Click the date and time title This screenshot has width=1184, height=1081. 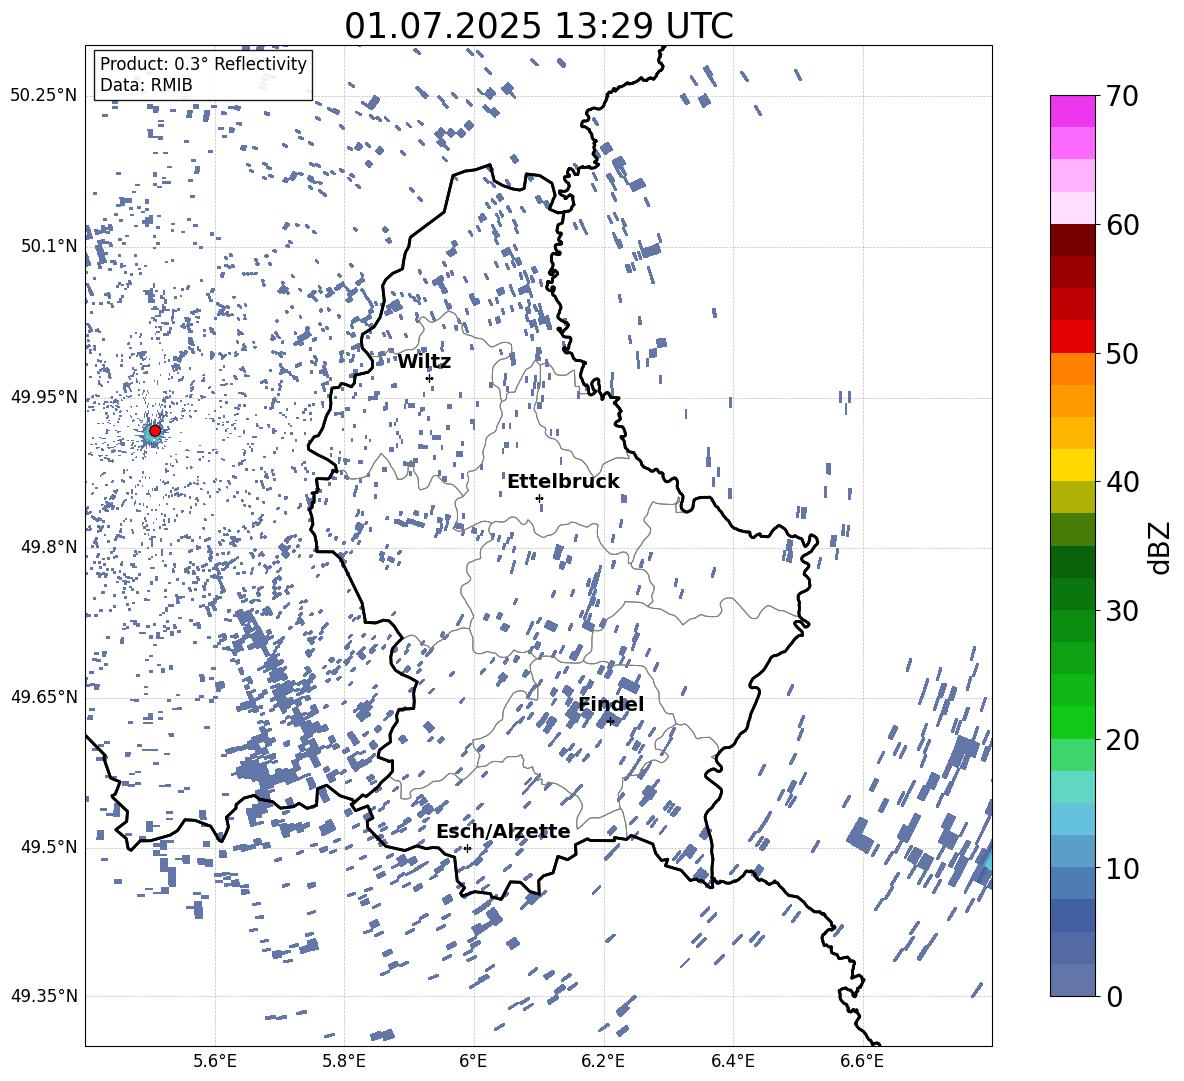[x=539, y=26]
